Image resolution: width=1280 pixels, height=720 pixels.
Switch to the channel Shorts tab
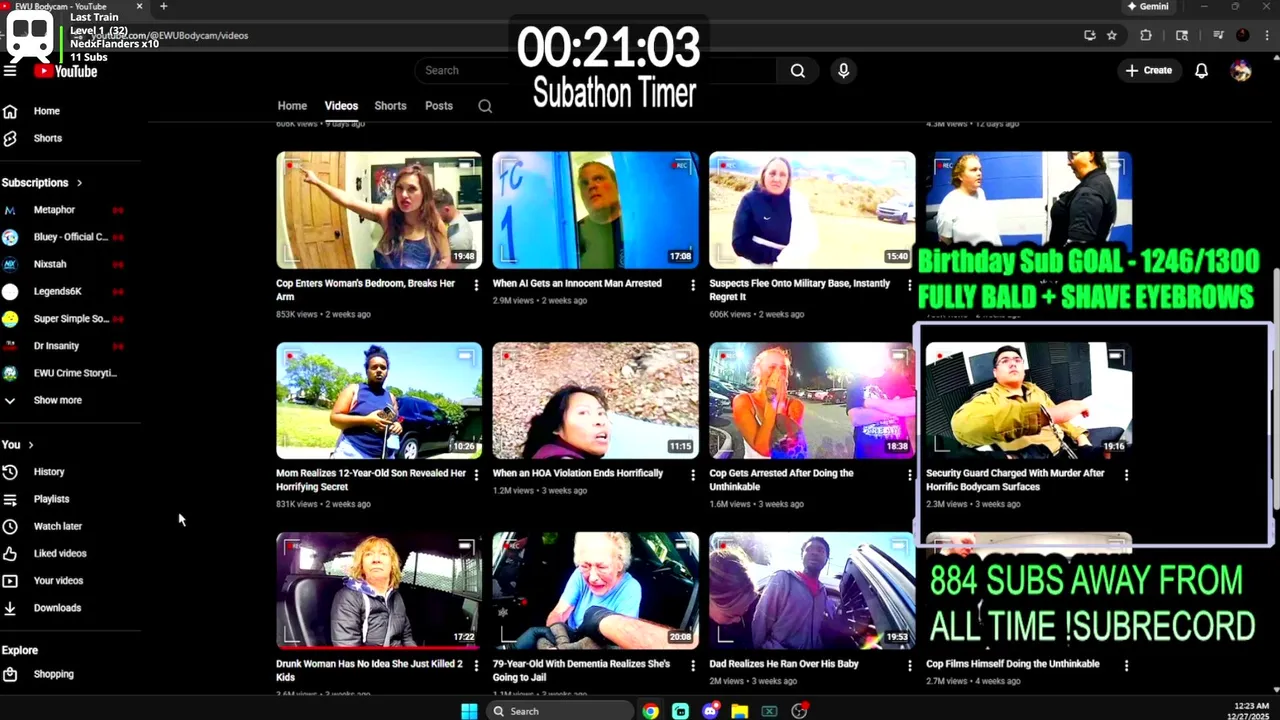[x=390, y=106]
